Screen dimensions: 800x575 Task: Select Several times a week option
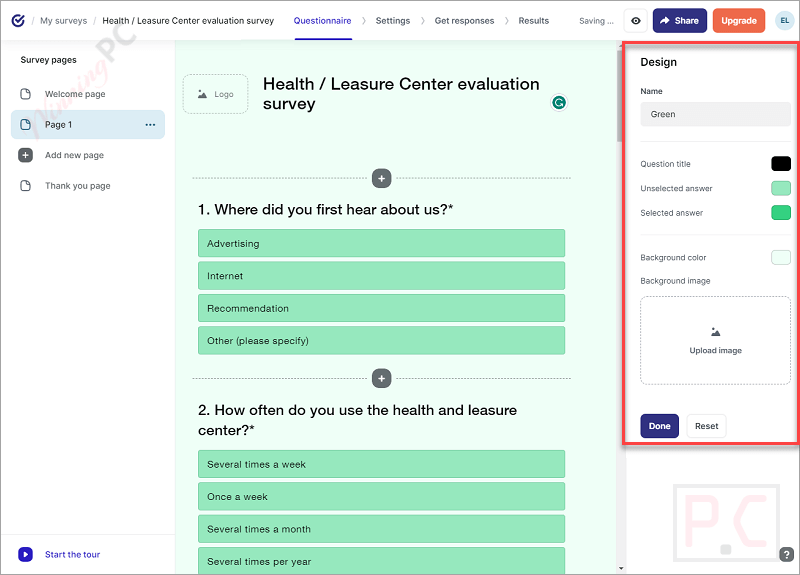pyautogui.click(x=382, y=464)
